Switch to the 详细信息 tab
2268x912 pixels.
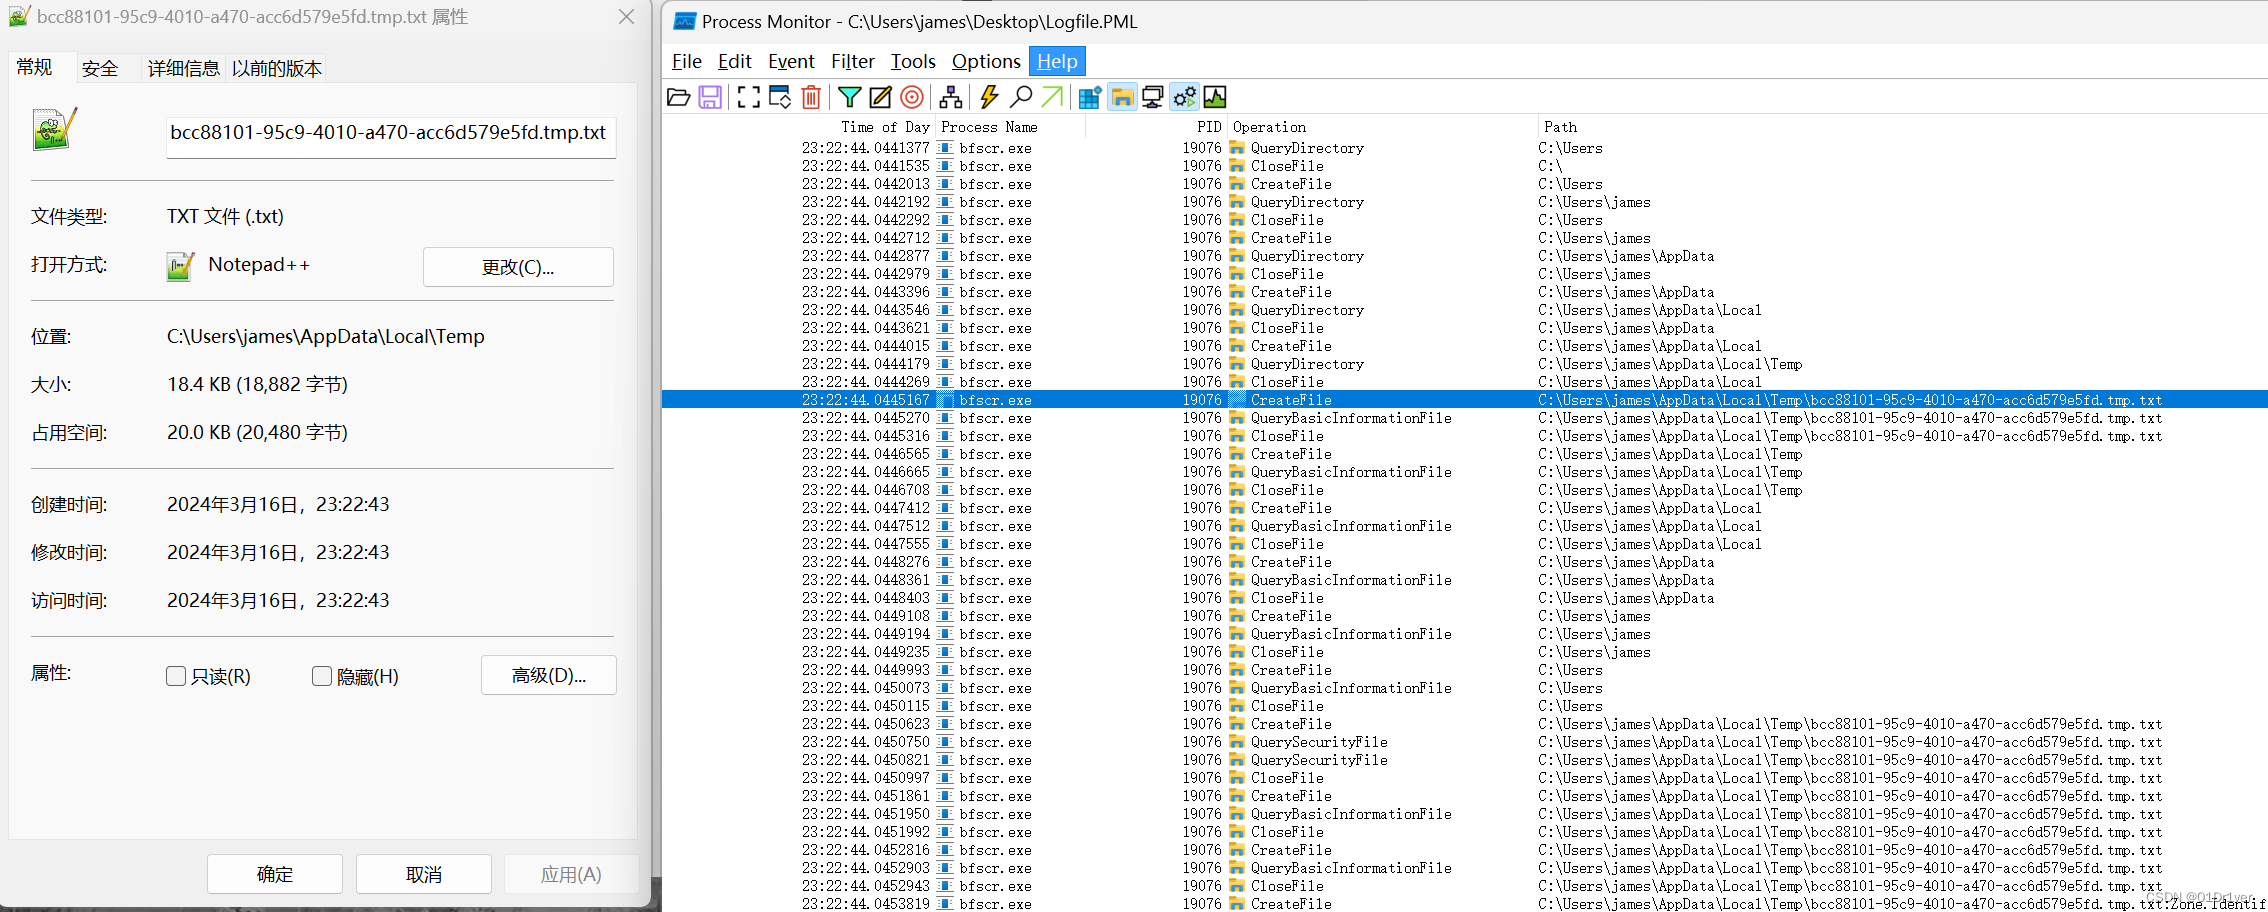[x=184, y=68]
